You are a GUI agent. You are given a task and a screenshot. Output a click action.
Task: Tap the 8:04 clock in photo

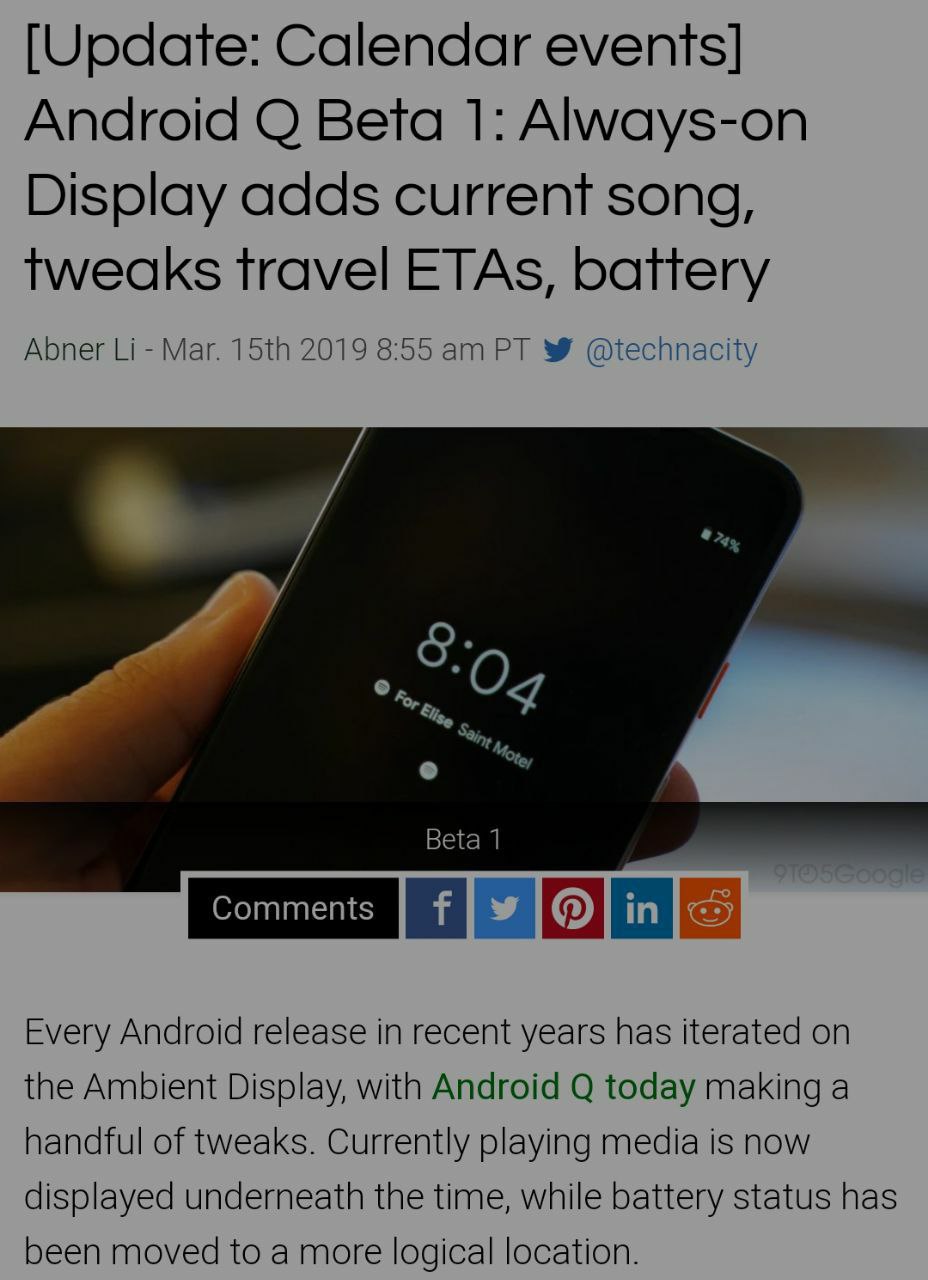pos(481,666)
